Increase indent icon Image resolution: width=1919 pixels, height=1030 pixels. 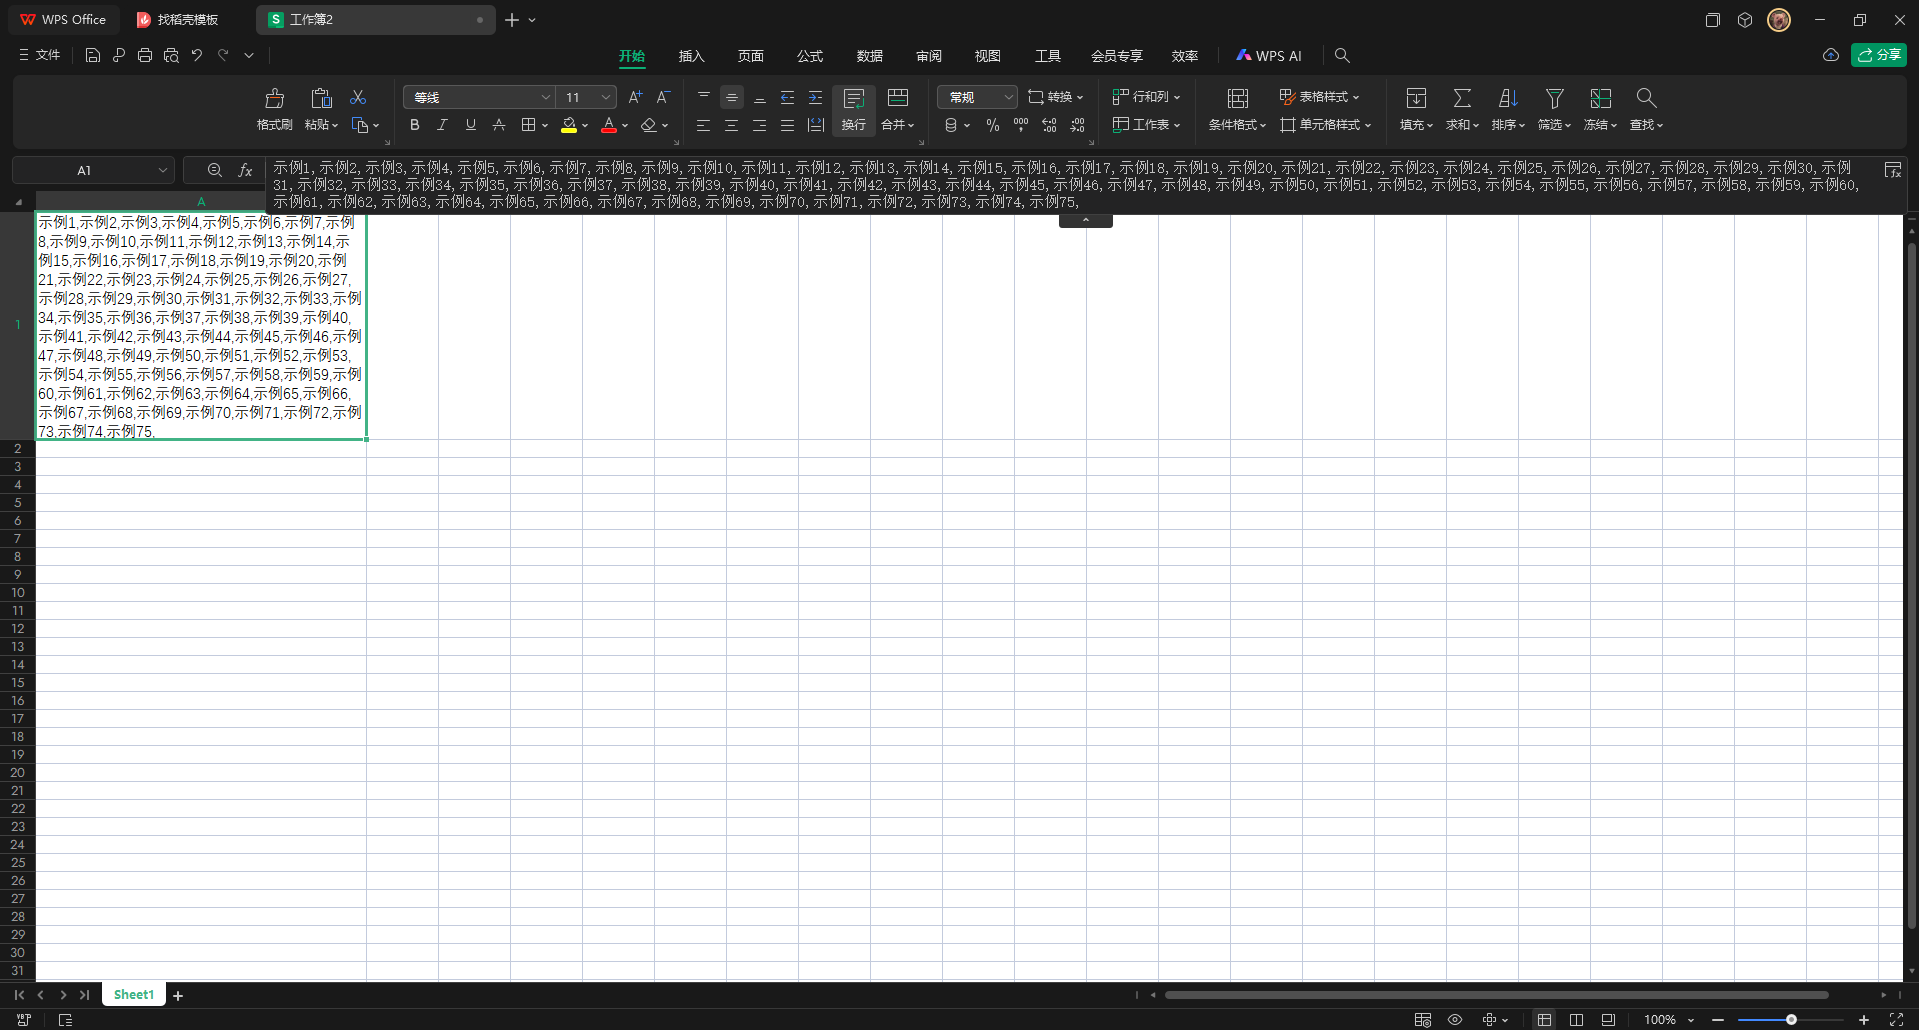point(816,97)
